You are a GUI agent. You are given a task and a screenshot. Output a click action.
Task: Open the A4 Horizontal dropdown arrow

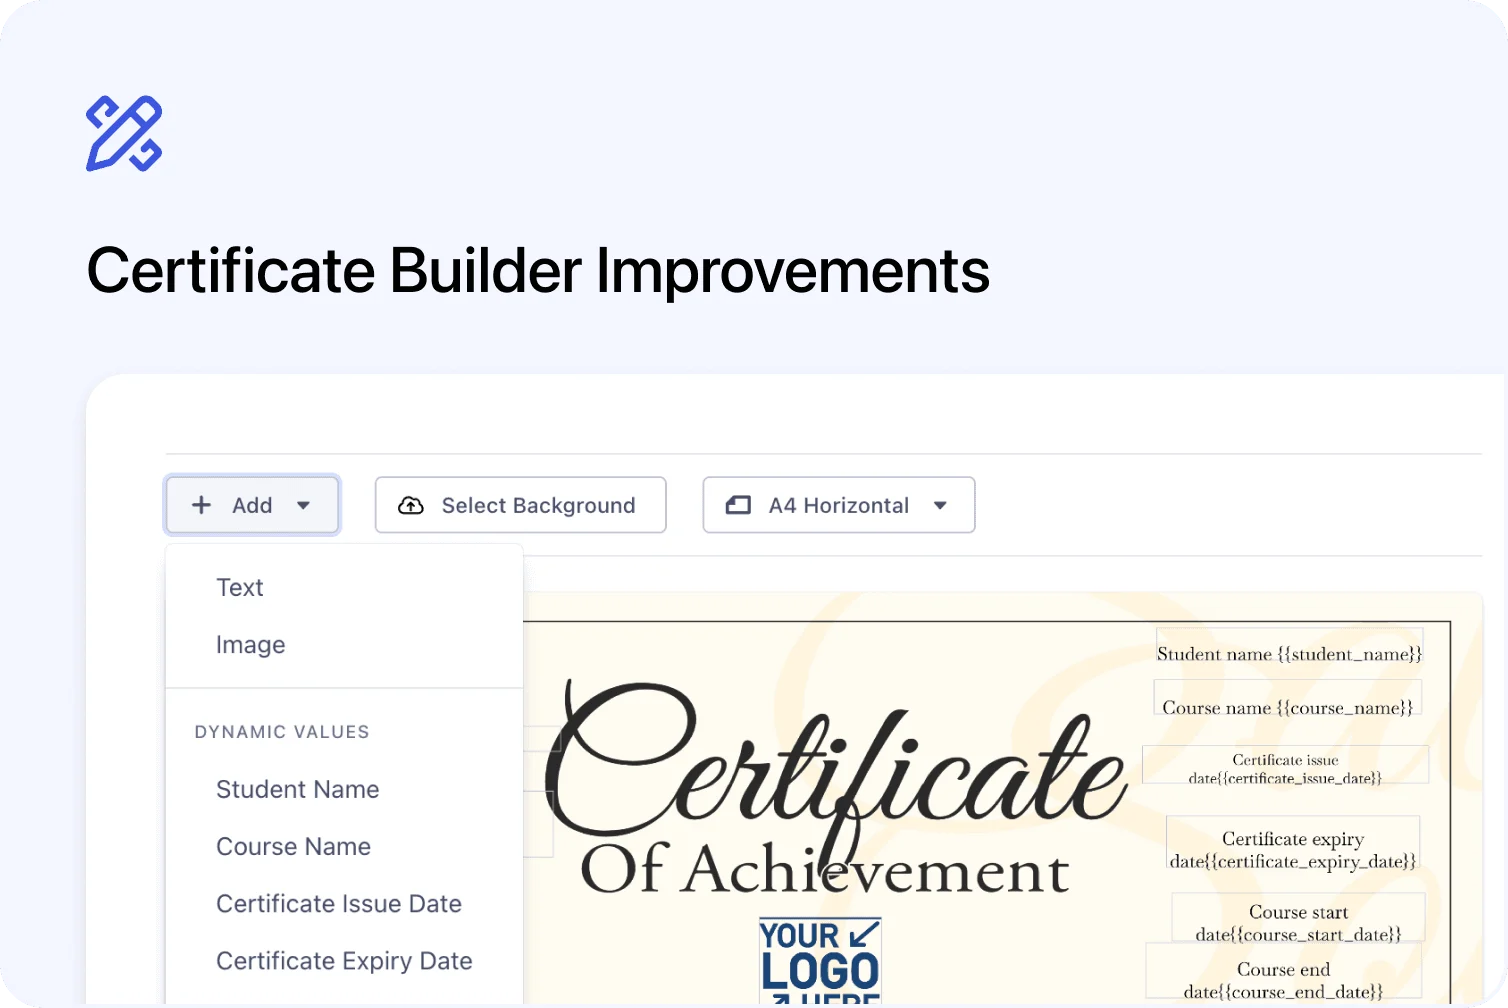940,506
